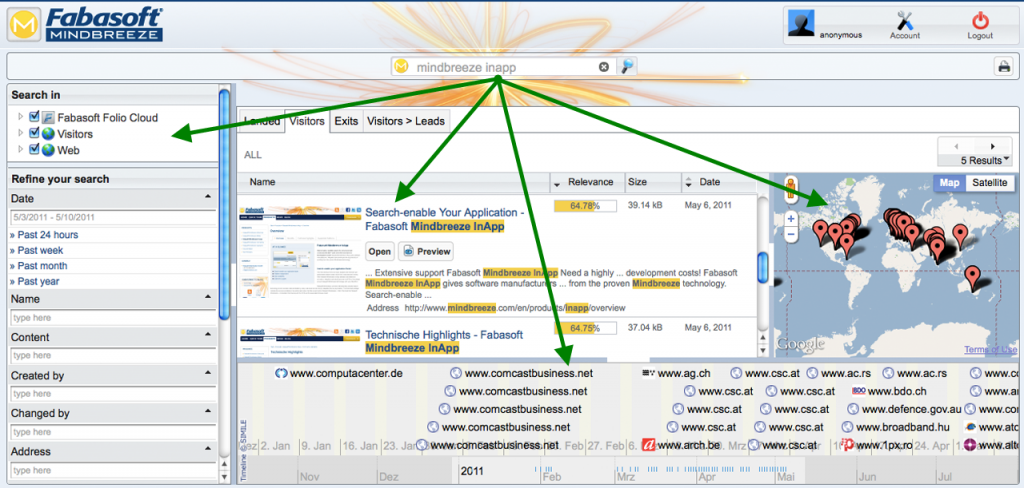Focus the Content filter input
1024x488 pixels.
(113, 355)
